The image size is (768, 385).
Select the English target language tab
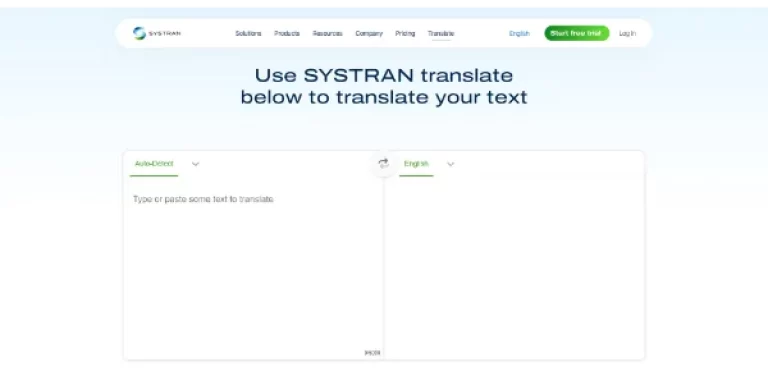pyautogui.click(x=416, y=164)
